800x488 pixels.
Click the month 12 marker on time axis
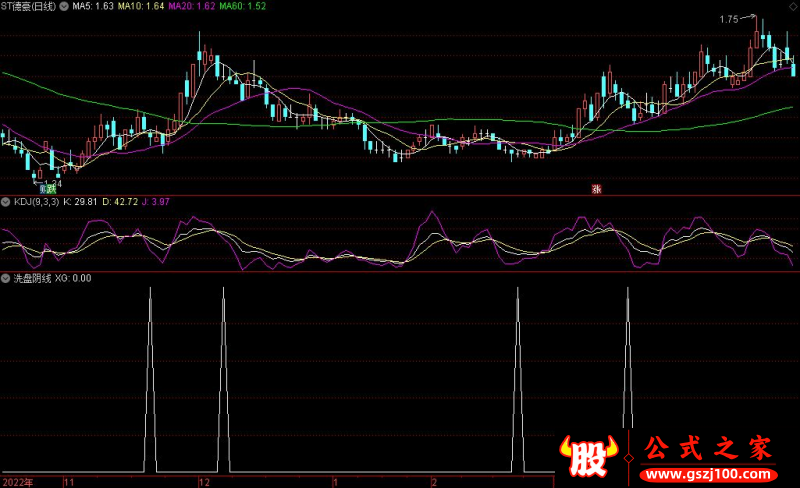point(206,481)
